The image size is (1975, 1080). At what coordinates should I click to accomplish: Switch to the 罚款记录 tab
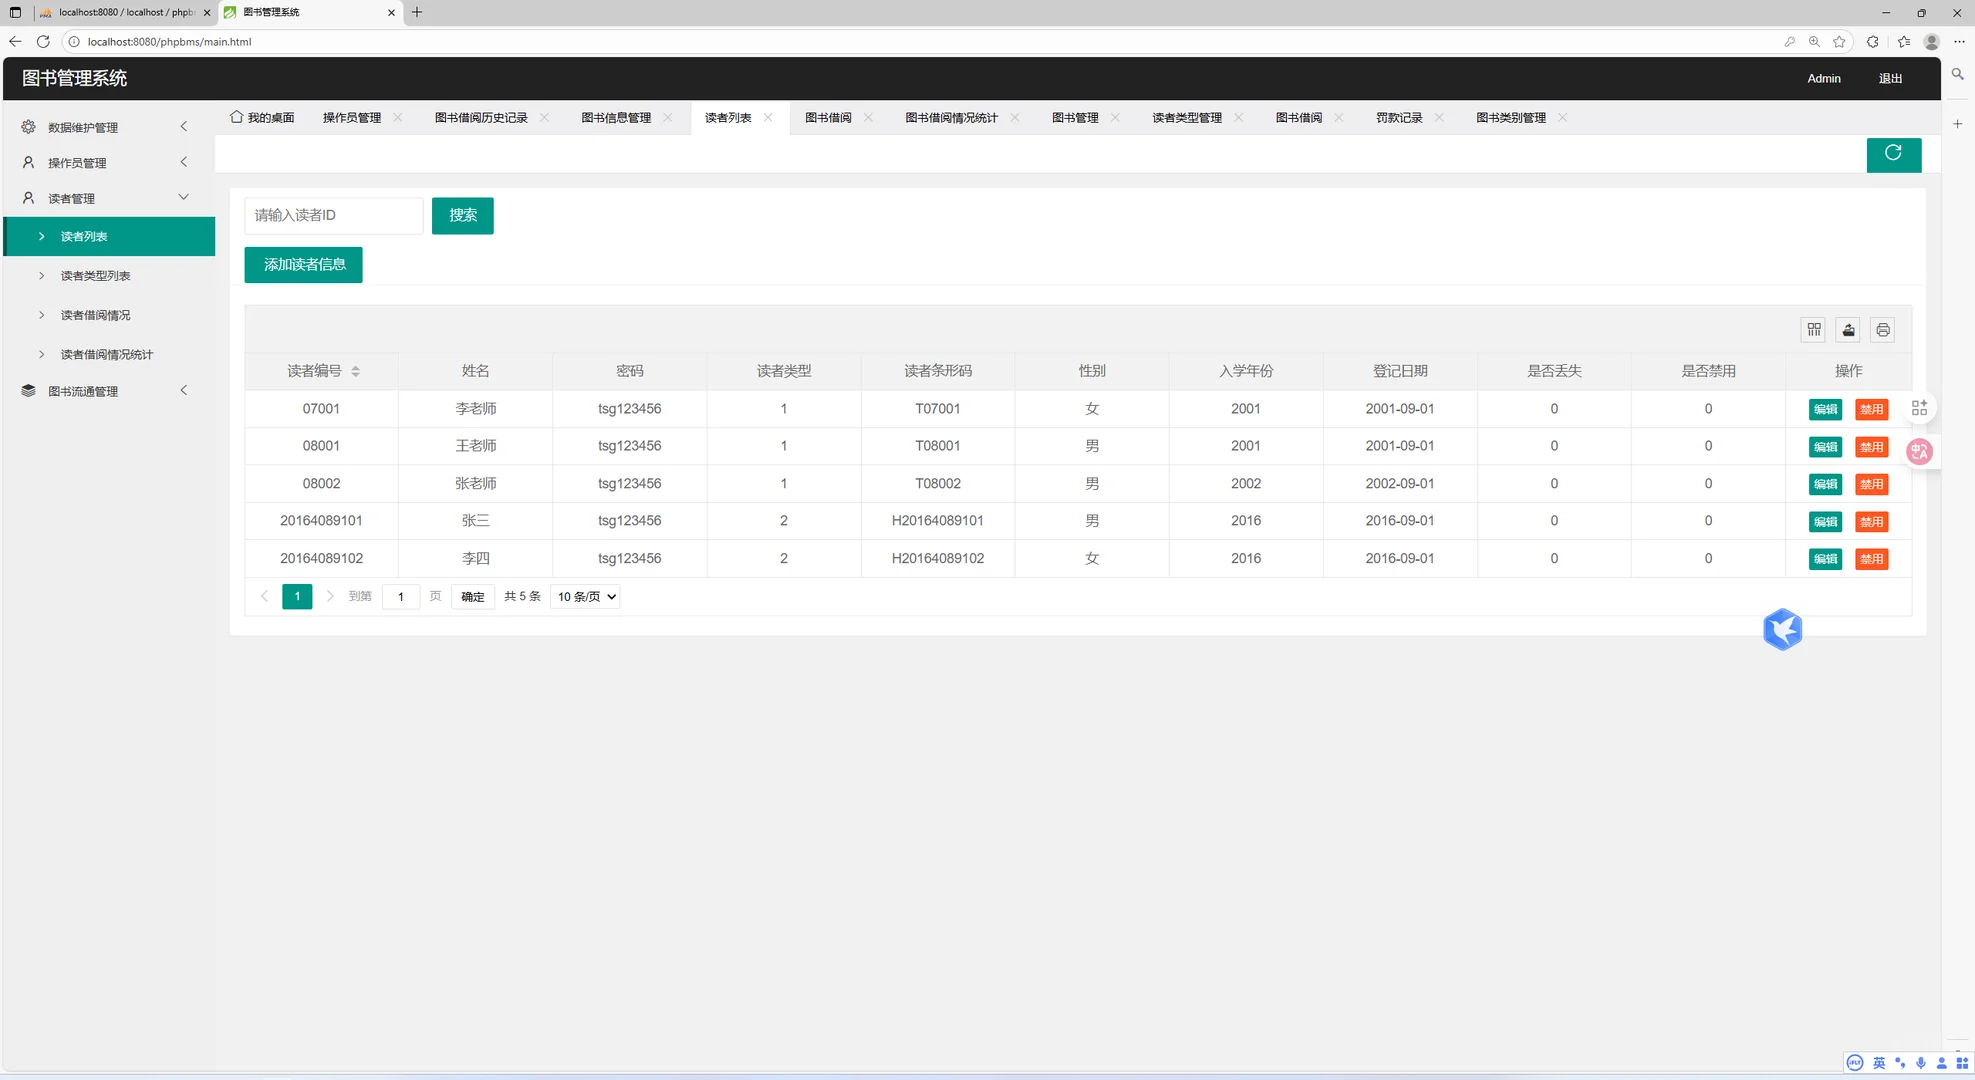click(1398, 118)
